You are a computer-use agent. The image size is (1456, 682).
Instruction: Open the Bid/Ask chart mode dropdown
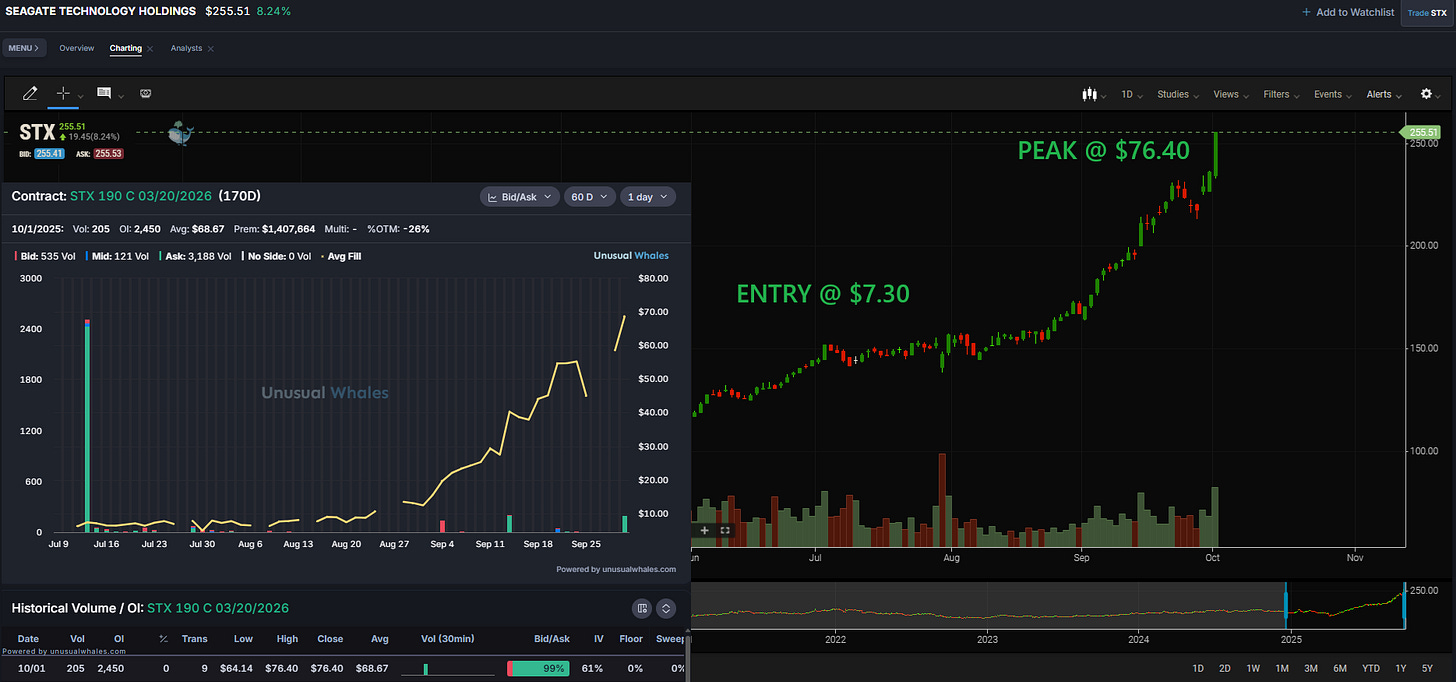click(x=519, y=197)
